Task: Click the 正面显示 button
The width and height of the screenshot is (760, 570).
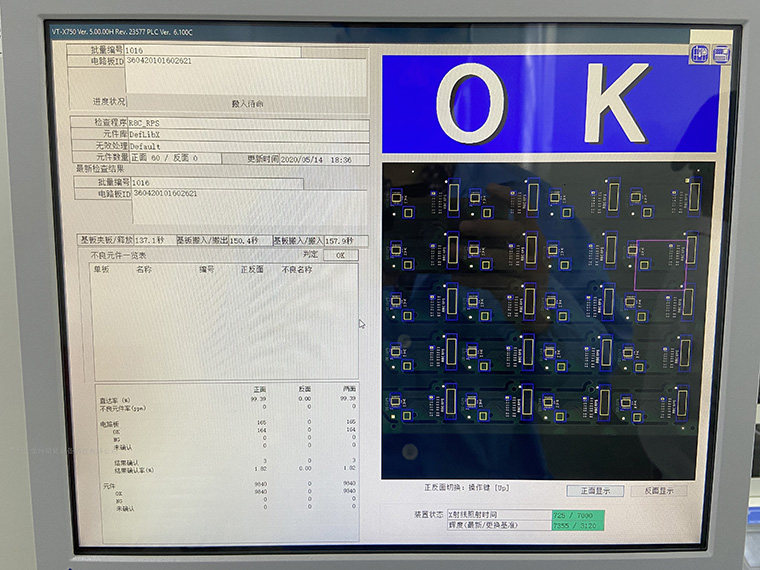Action: point(594,491)
